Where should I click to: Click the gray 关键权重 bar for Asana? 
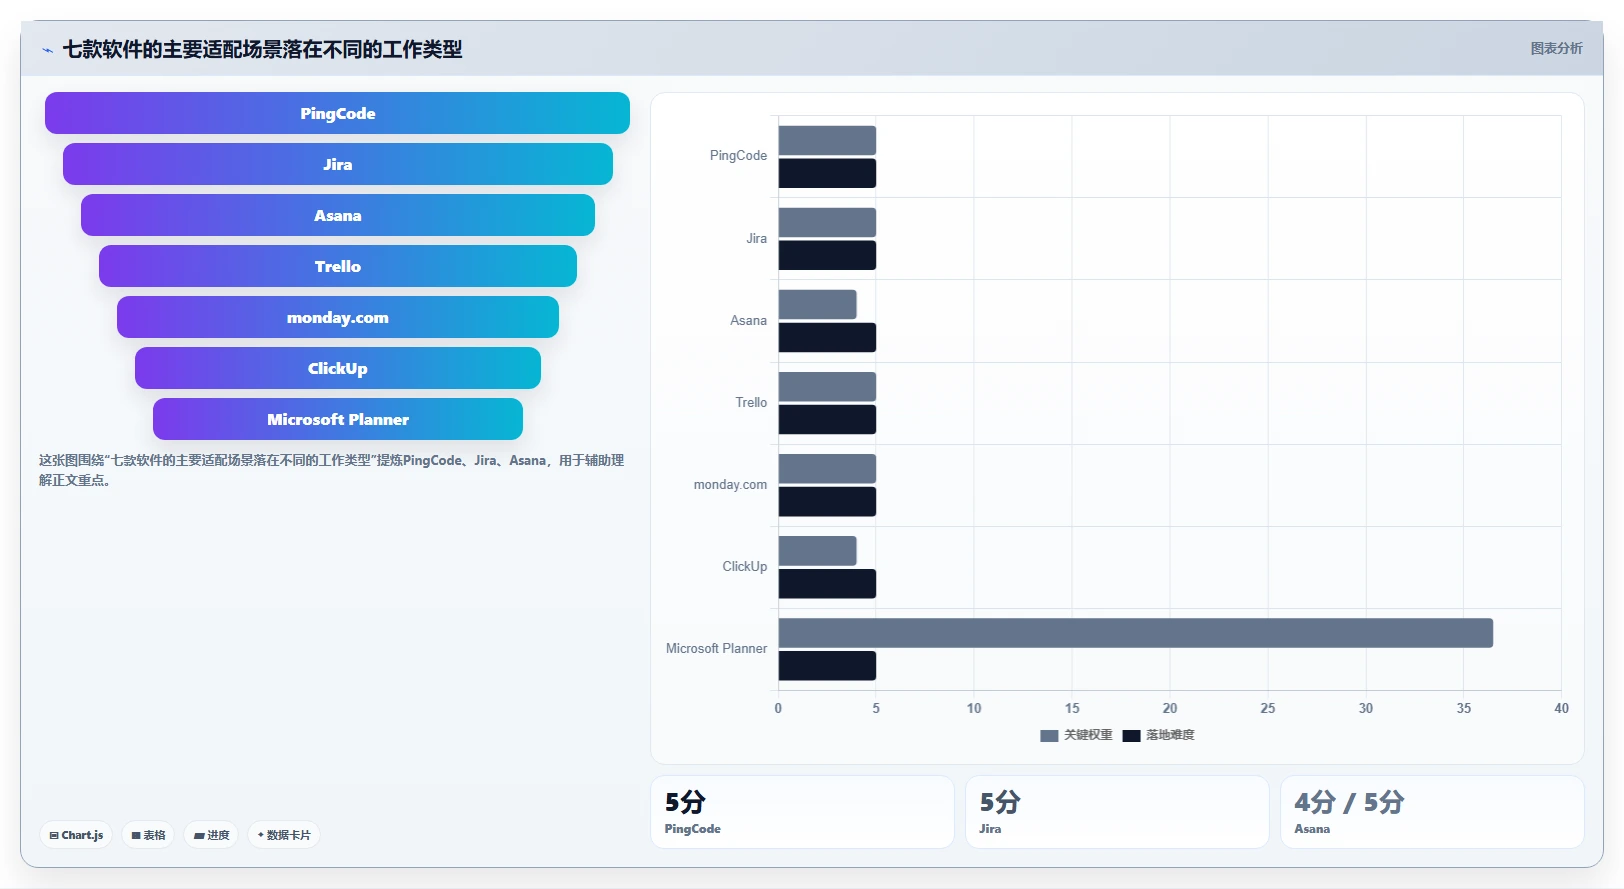click(817, 304)
